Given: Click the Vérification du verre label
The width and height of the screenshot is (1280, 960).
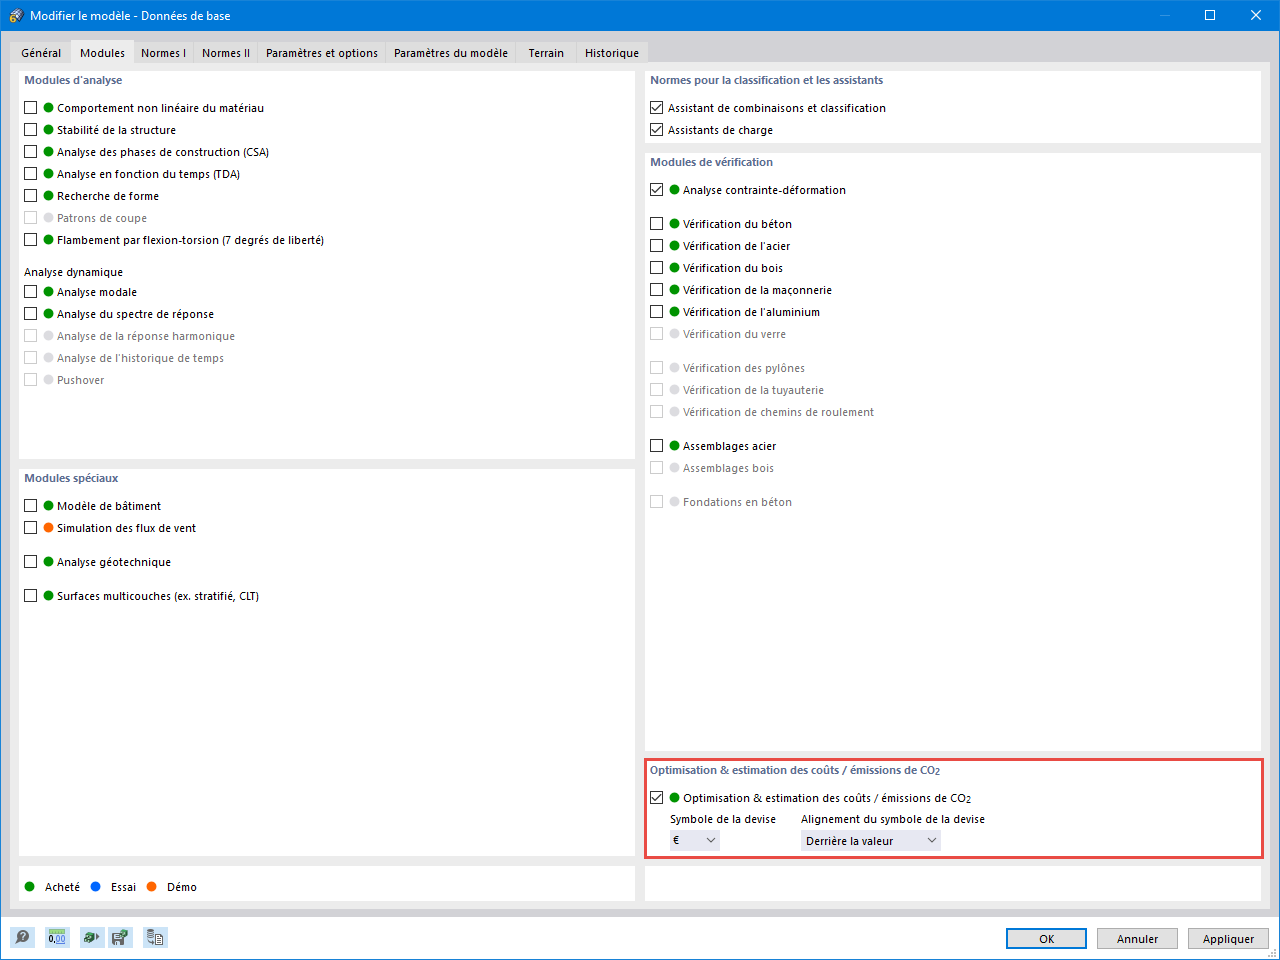Looking at the screenshot, I should [734, 334].
